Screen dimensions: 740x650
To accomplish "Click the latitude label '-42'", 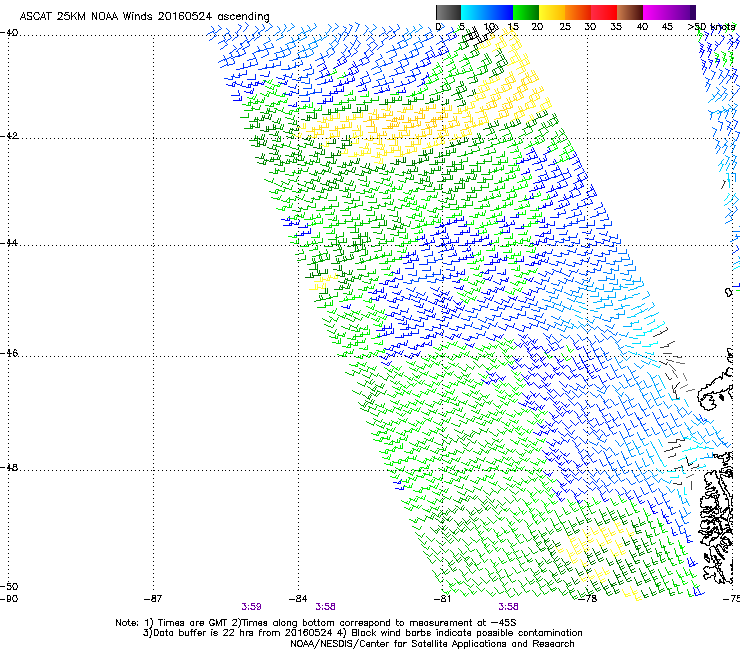I will (x=9, y=136).
